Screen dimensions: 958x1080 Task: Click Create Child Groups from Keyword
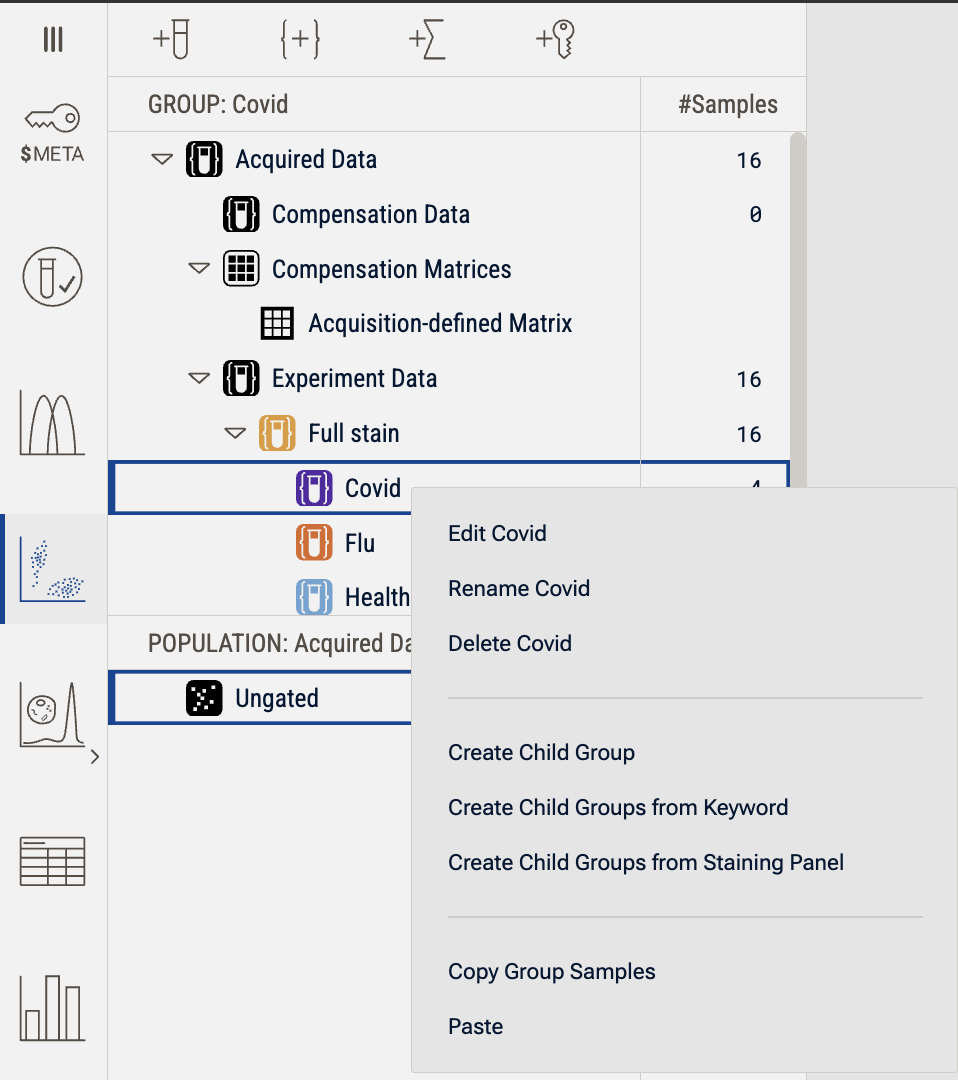(x=617, y=807)
